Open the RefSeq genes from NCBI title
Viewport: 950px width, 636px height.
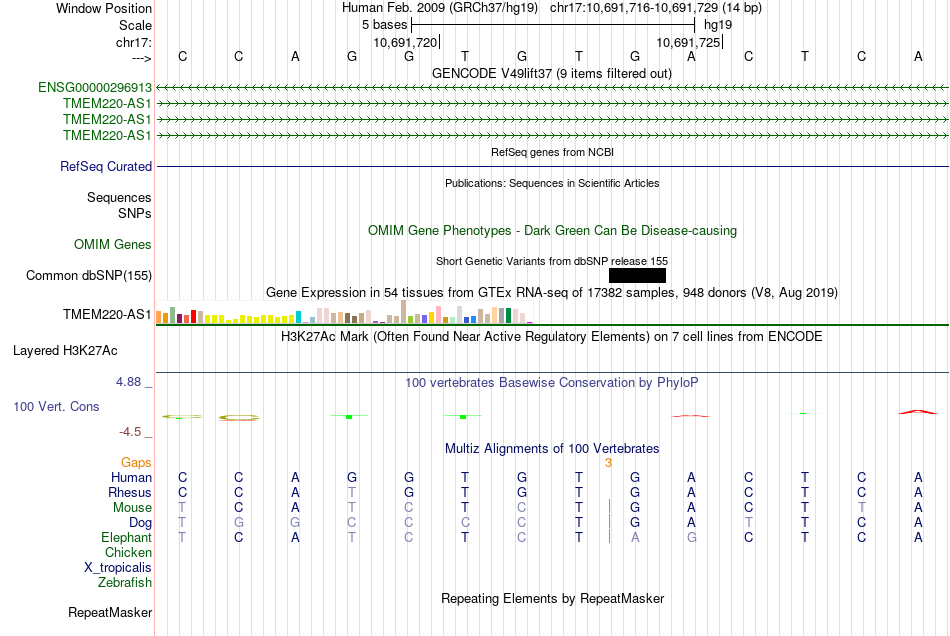pyautogui.click(x=552, y=153)
